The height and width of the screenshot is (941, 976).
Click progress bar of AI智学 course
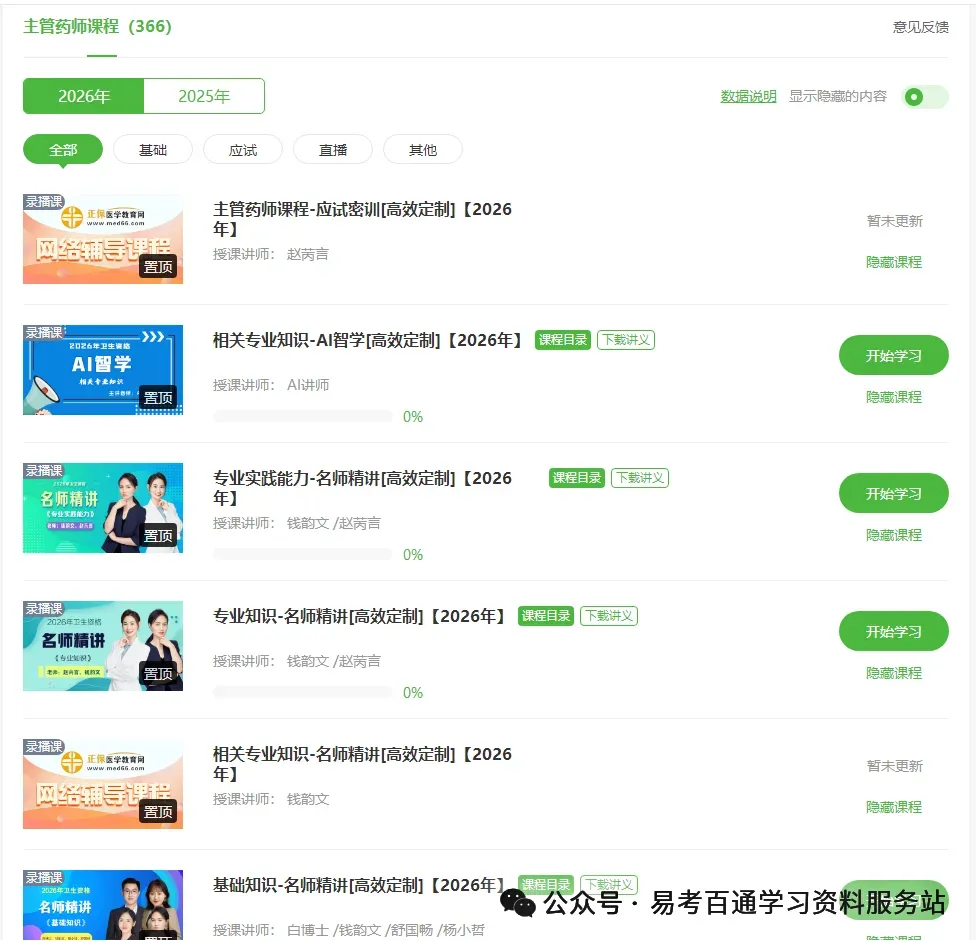coord(303,416)
